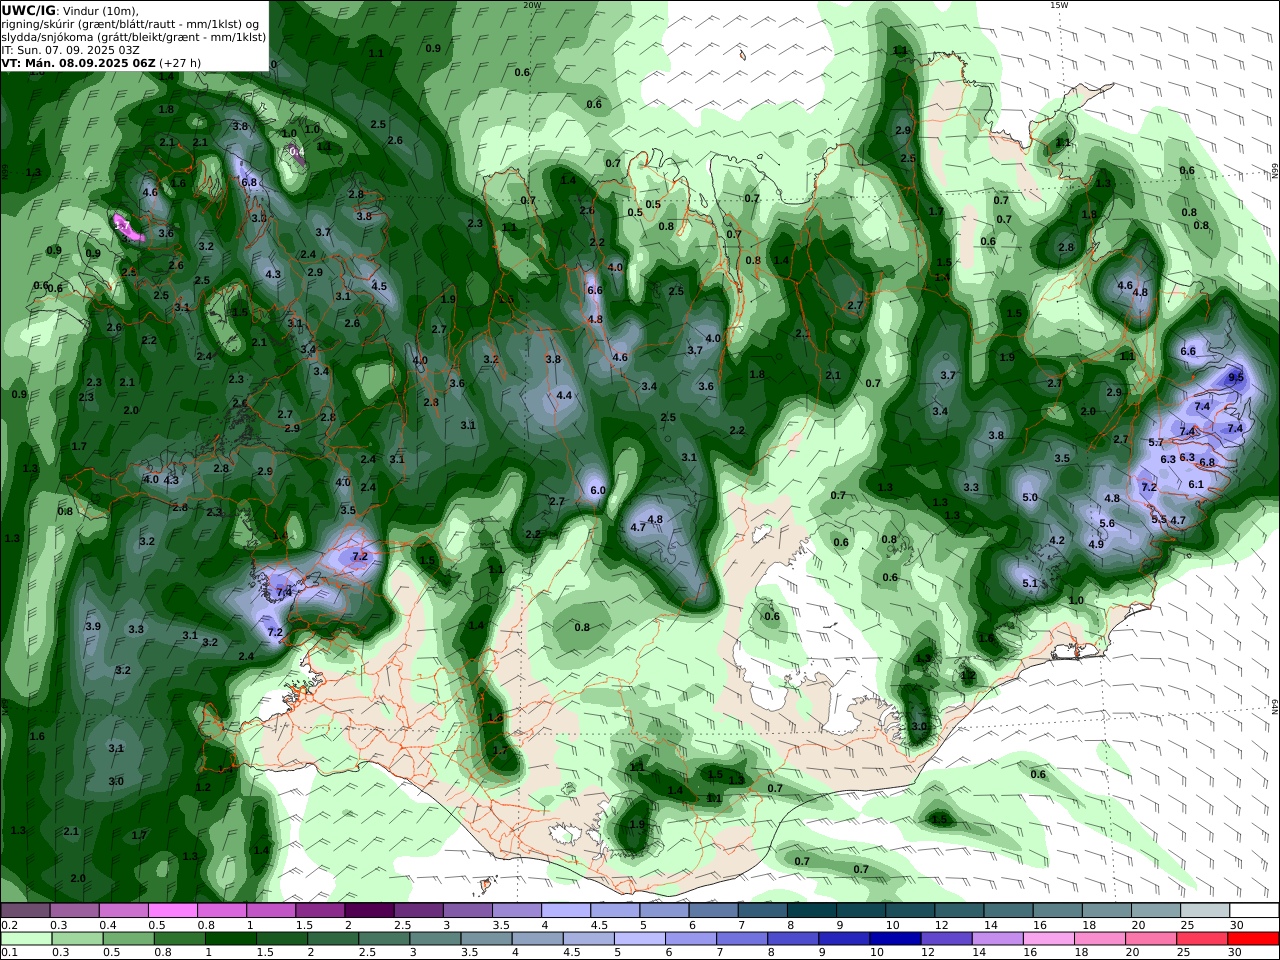The width and height of the screenshot is (1280, 960).
Task: Select the 5.7 precipitation value in the east
Action: coord(1156,442)
